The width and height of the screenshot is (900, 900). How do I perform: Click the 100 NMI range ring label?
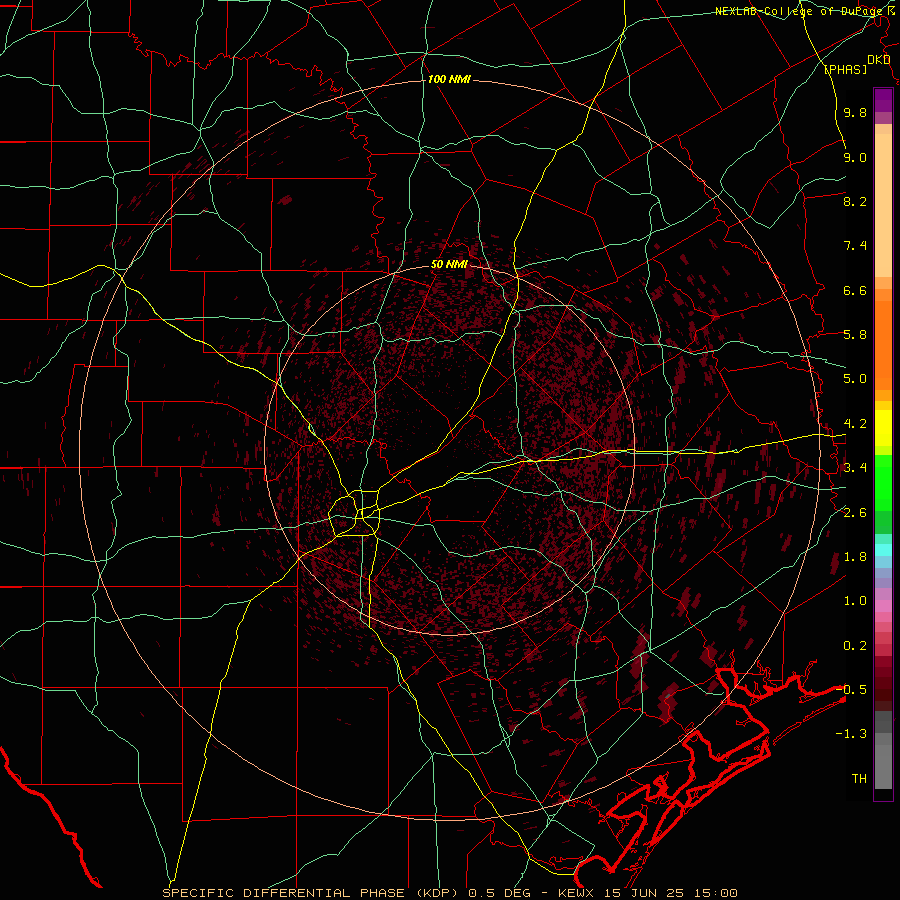point(449,79)
